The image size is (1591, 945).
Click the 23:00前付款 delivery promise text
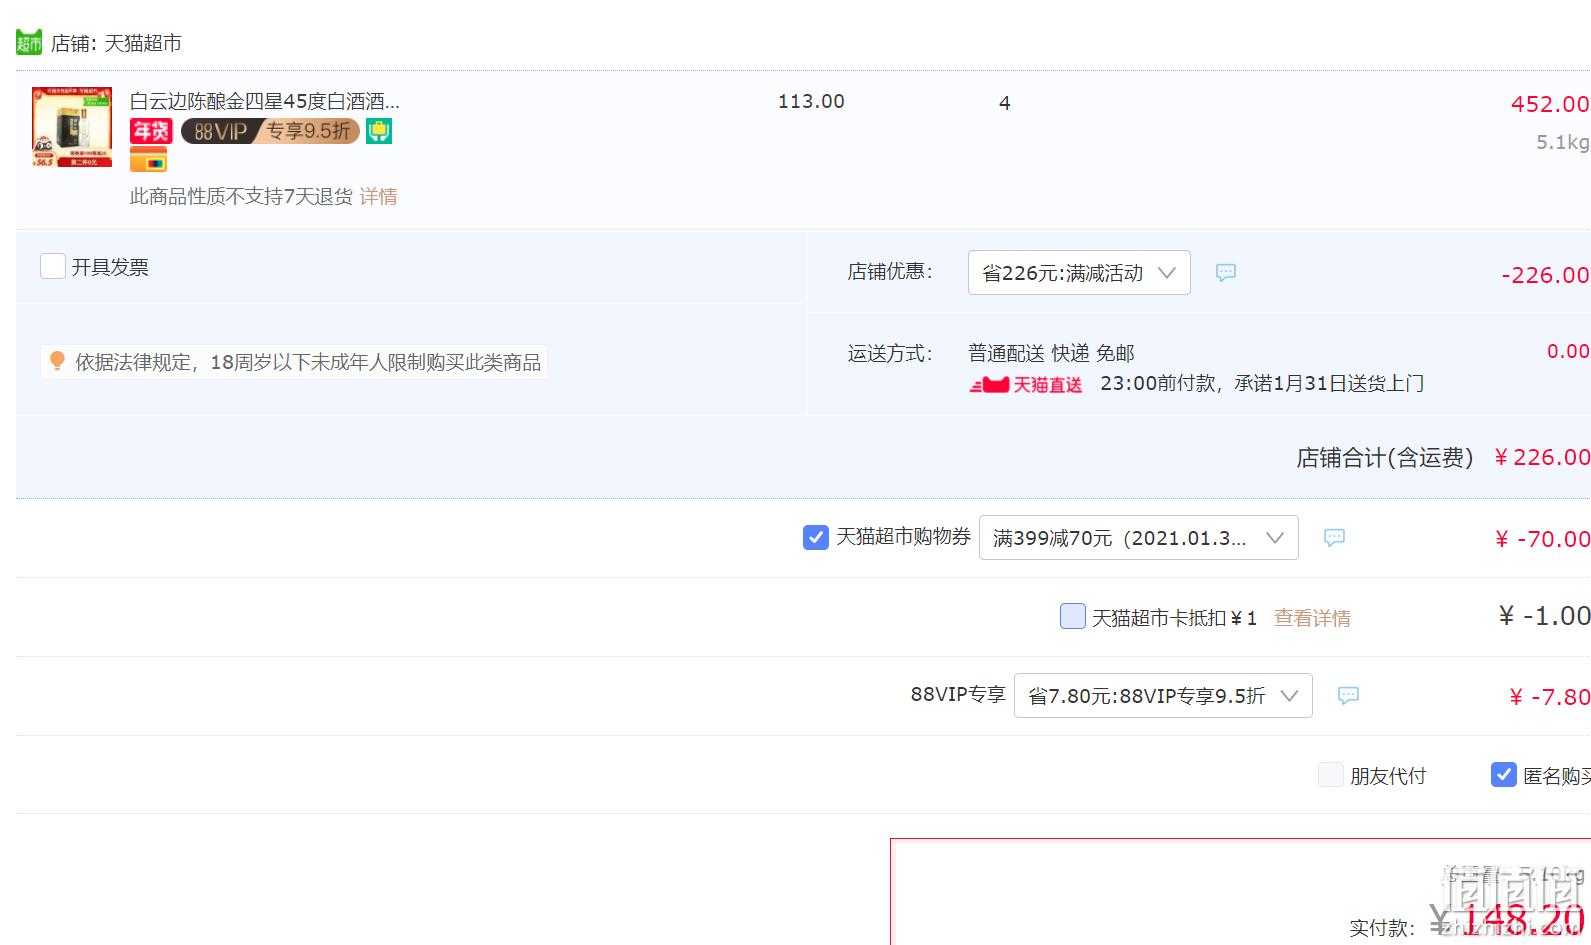[x=1262, y=384]
